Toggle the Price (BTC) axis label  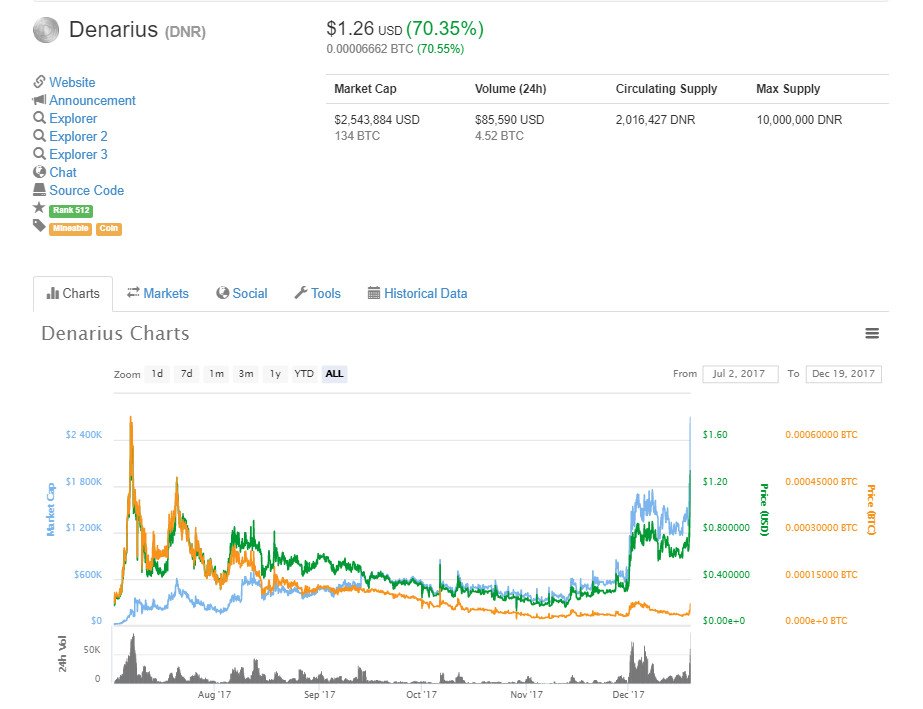(871, 510)
